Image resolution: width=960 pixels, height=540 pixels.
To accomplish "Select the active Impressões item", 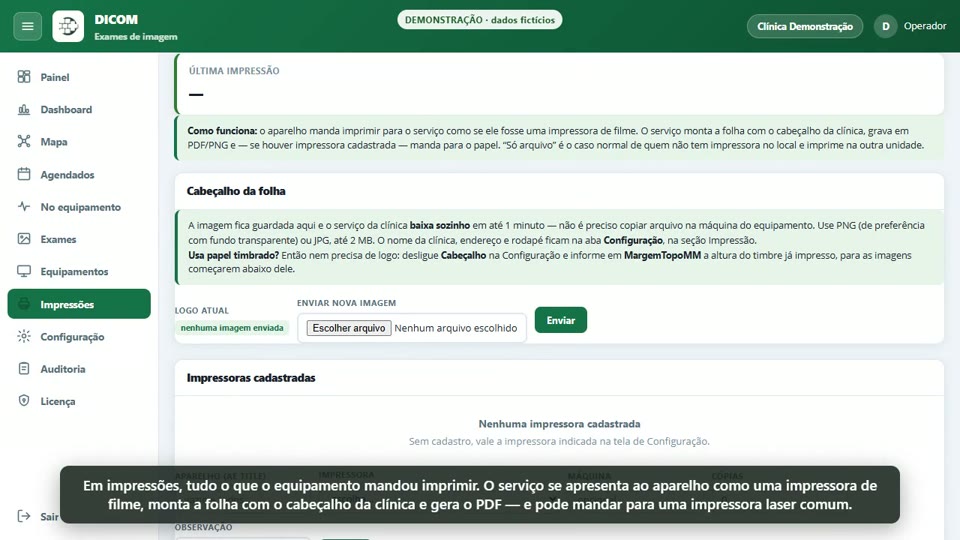I will point(79,304).
